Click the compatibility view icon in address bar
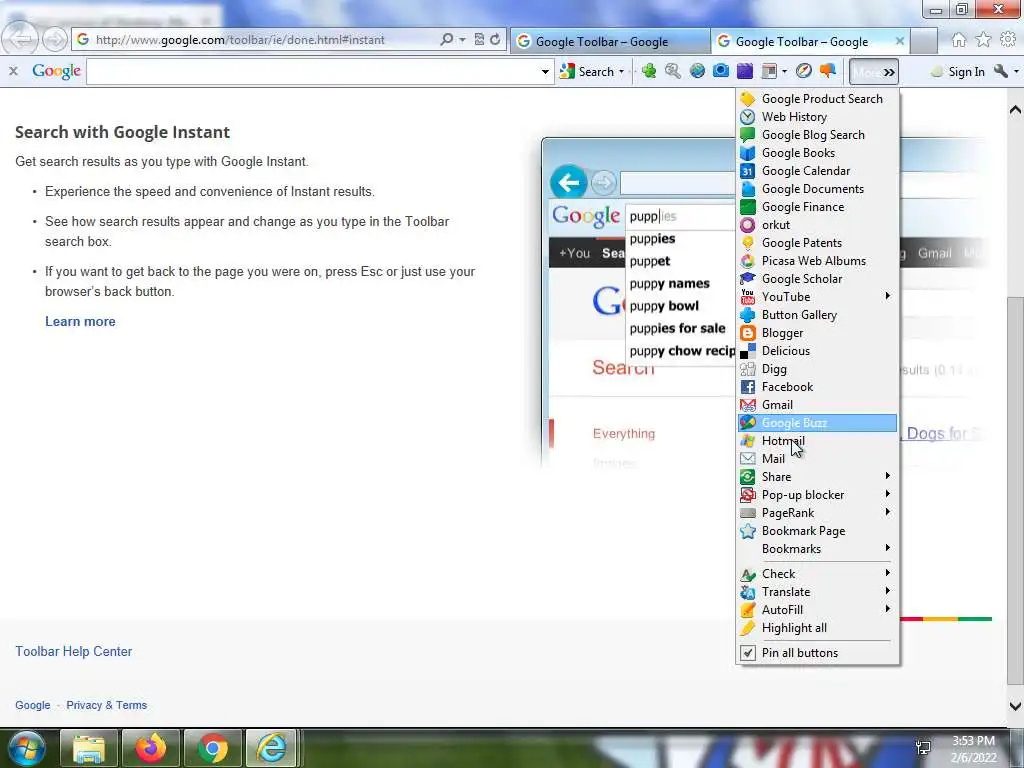The width and height of the screenshot is (1024, 768). (x=479, y=40)
